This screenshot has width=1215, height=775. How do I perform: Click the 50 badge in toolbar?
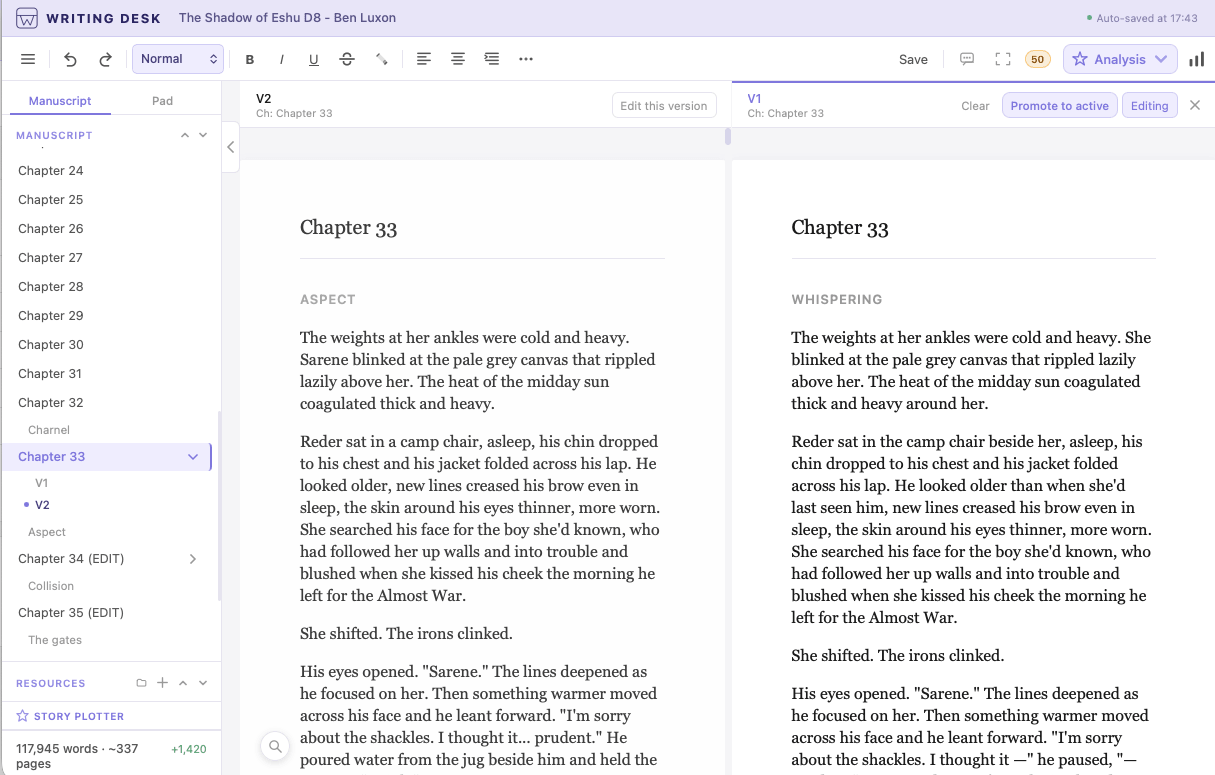coord(1038,59)
